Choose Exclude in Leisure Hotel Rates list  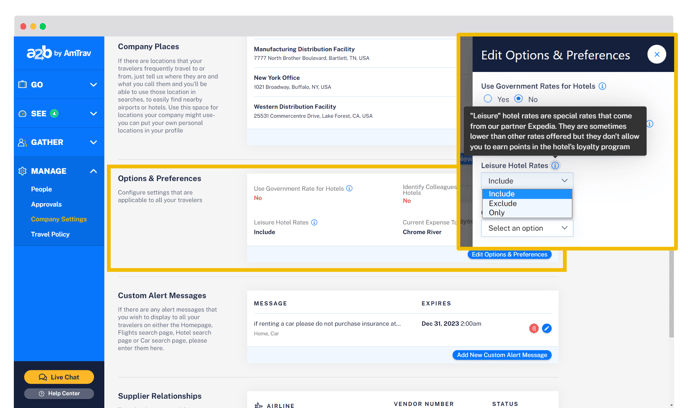coord(503,203)
